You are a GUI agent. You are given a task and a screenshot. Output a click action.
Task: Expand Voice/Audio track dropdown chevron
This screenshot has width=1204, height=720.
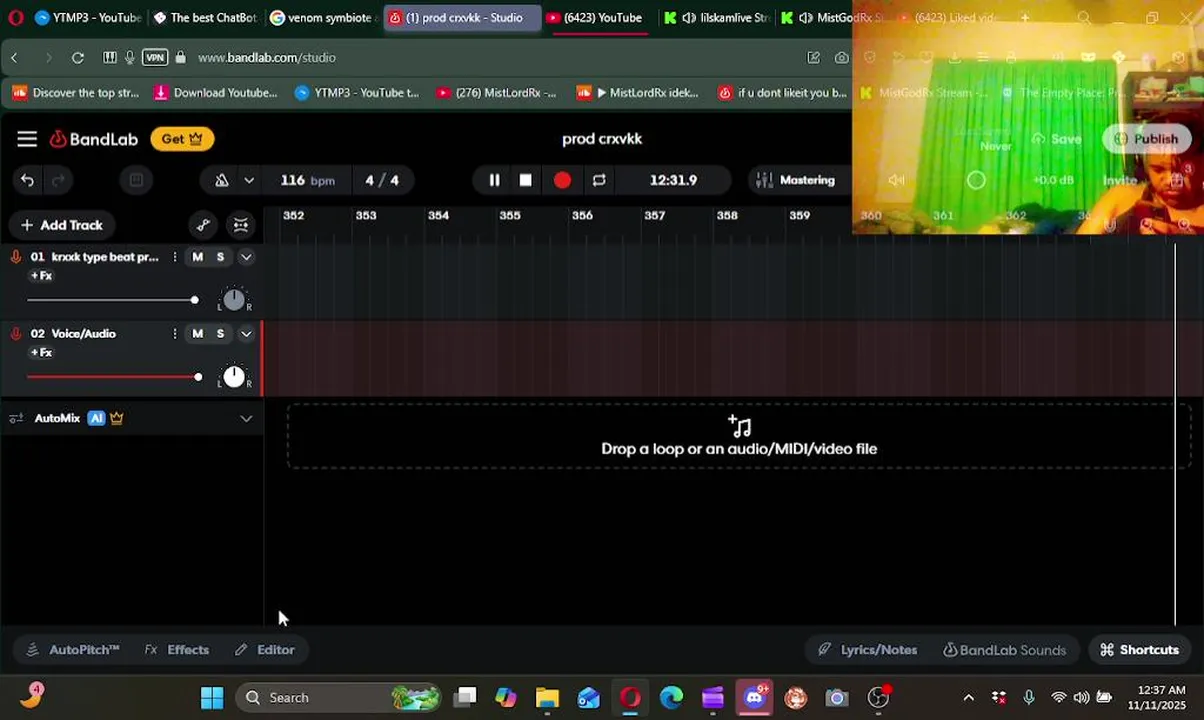click(x=246, y=334)
